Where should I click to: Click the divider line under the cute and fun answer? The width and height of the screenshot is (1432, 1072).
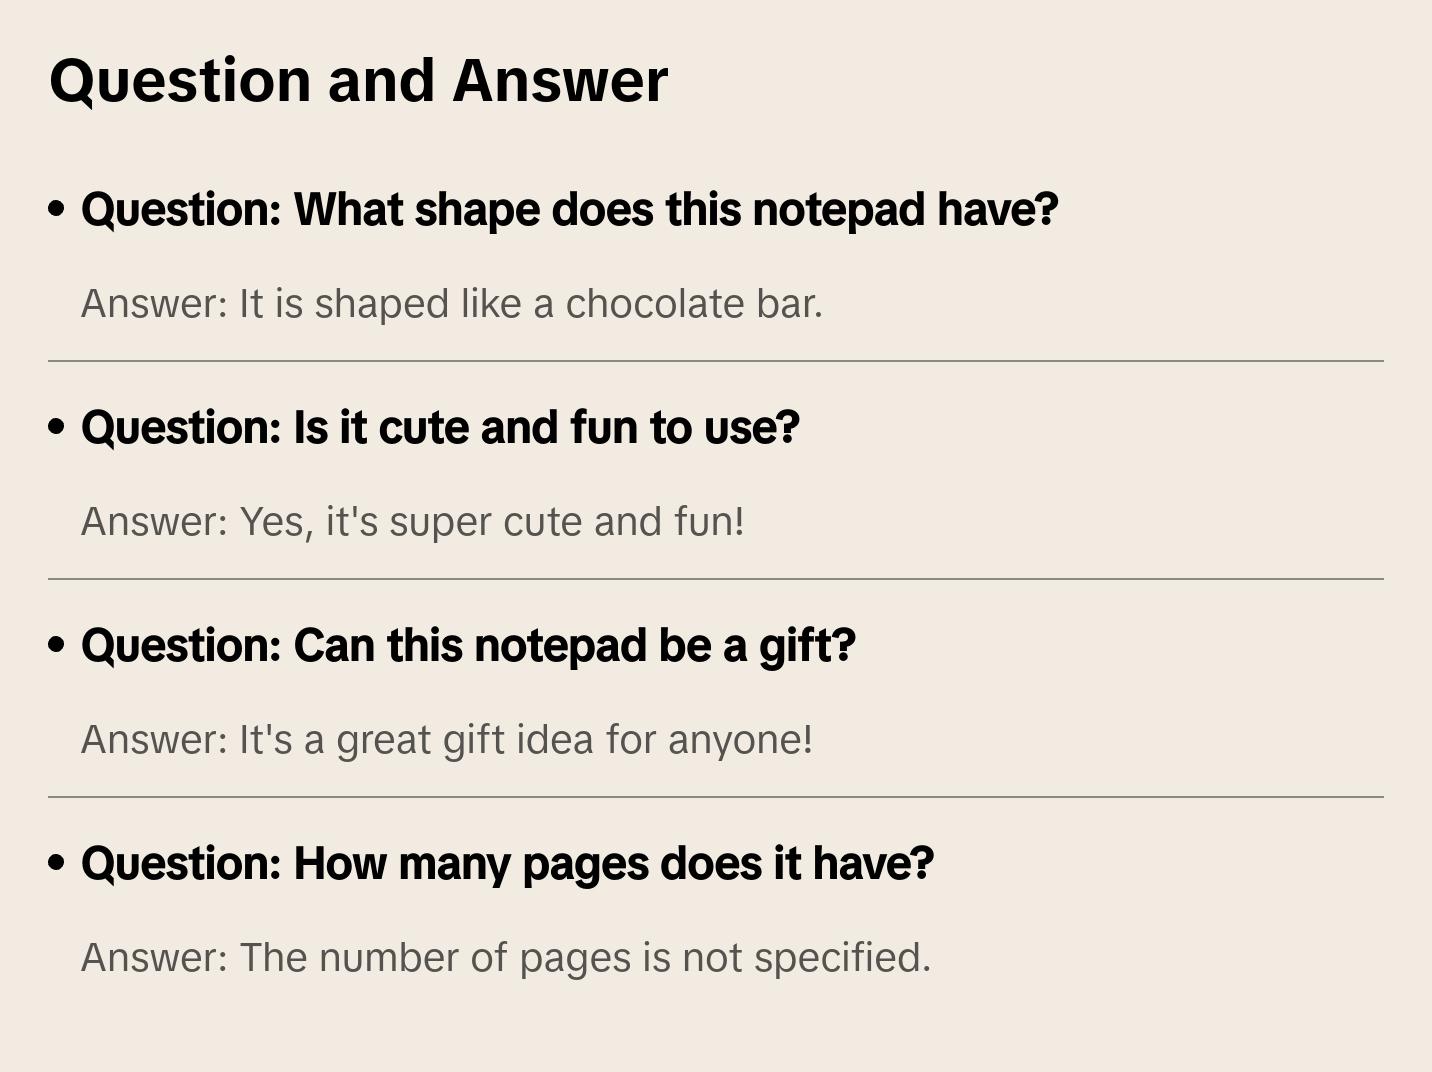tap(715, 579)
